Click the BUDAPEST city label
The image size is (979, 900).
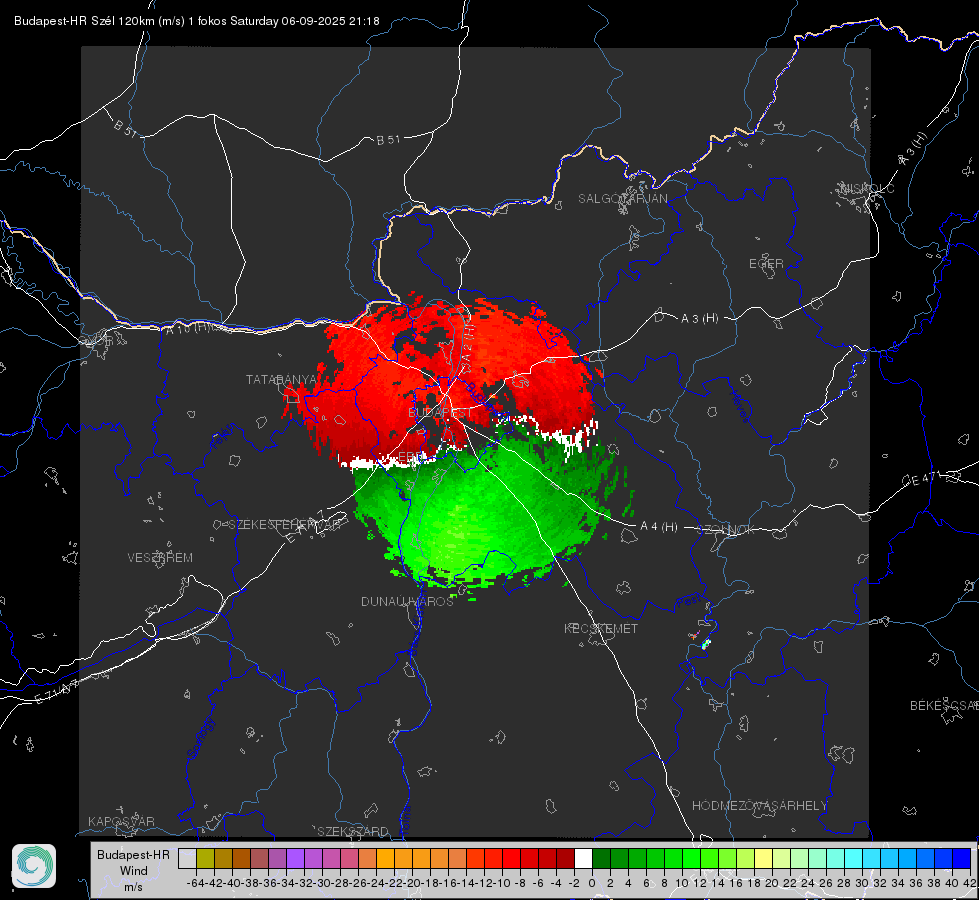coord(440,413)
